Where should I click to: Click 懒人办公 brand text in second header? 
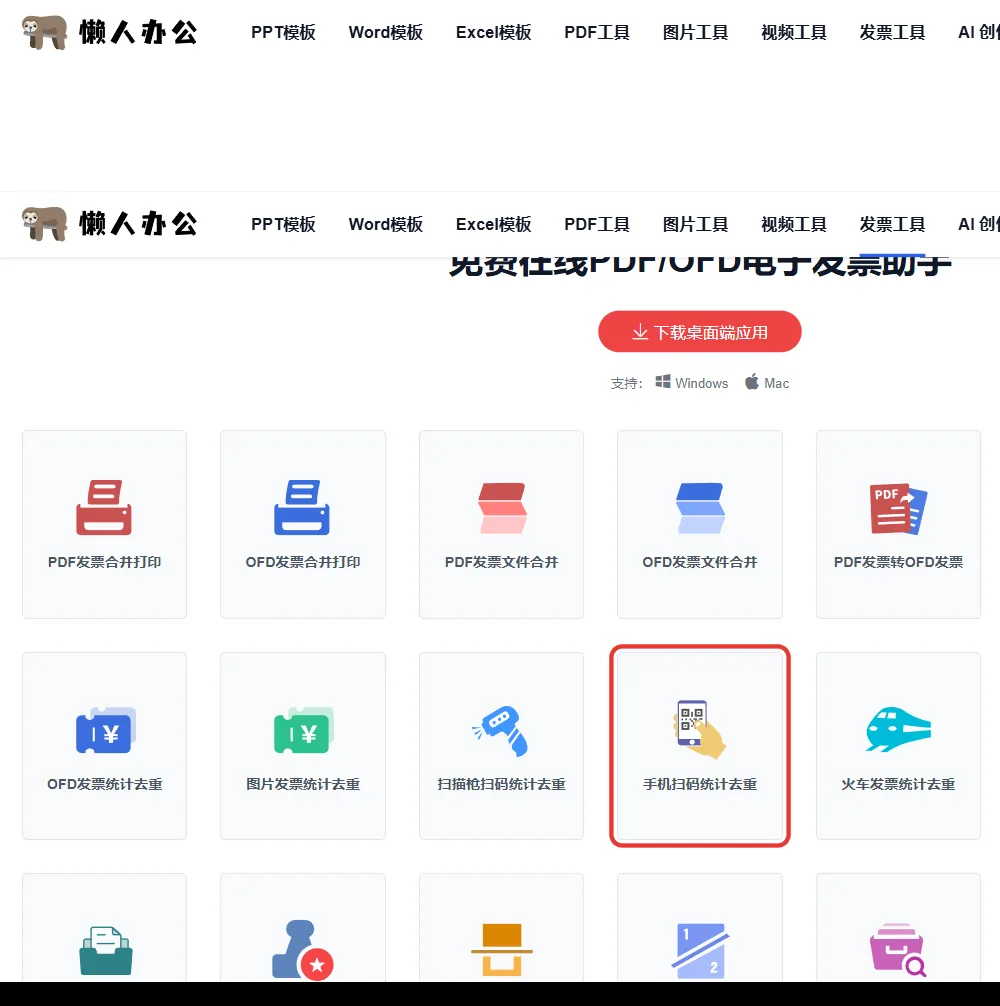point(138,223)
